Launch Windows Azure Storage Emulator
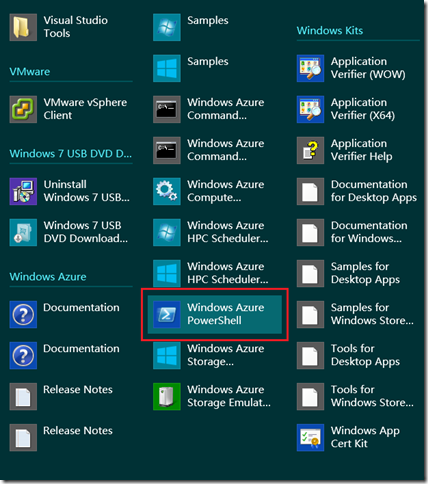Viewport: 428px width, 484px height. point(212,396)
